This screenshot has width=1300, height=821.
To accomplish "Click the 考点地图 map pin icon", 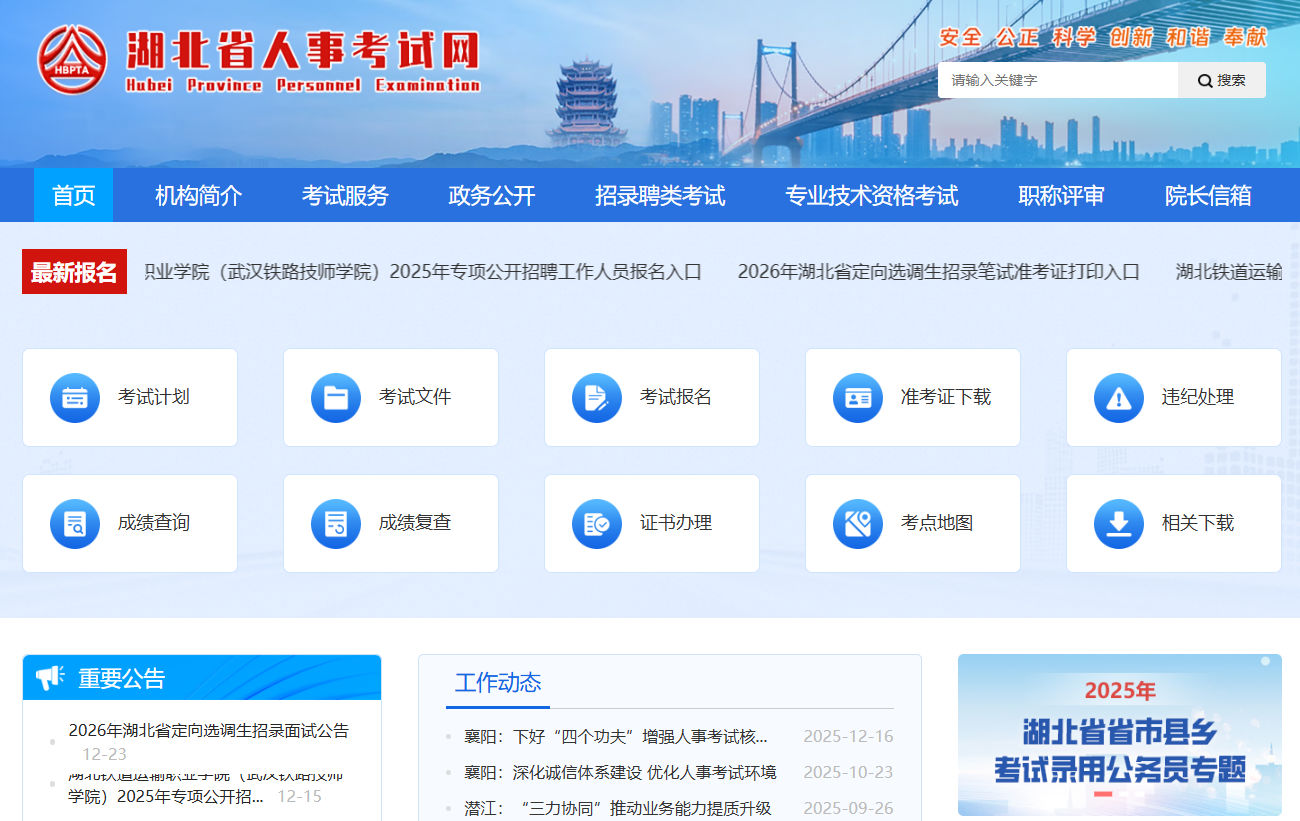I will [x=858, y=524].
